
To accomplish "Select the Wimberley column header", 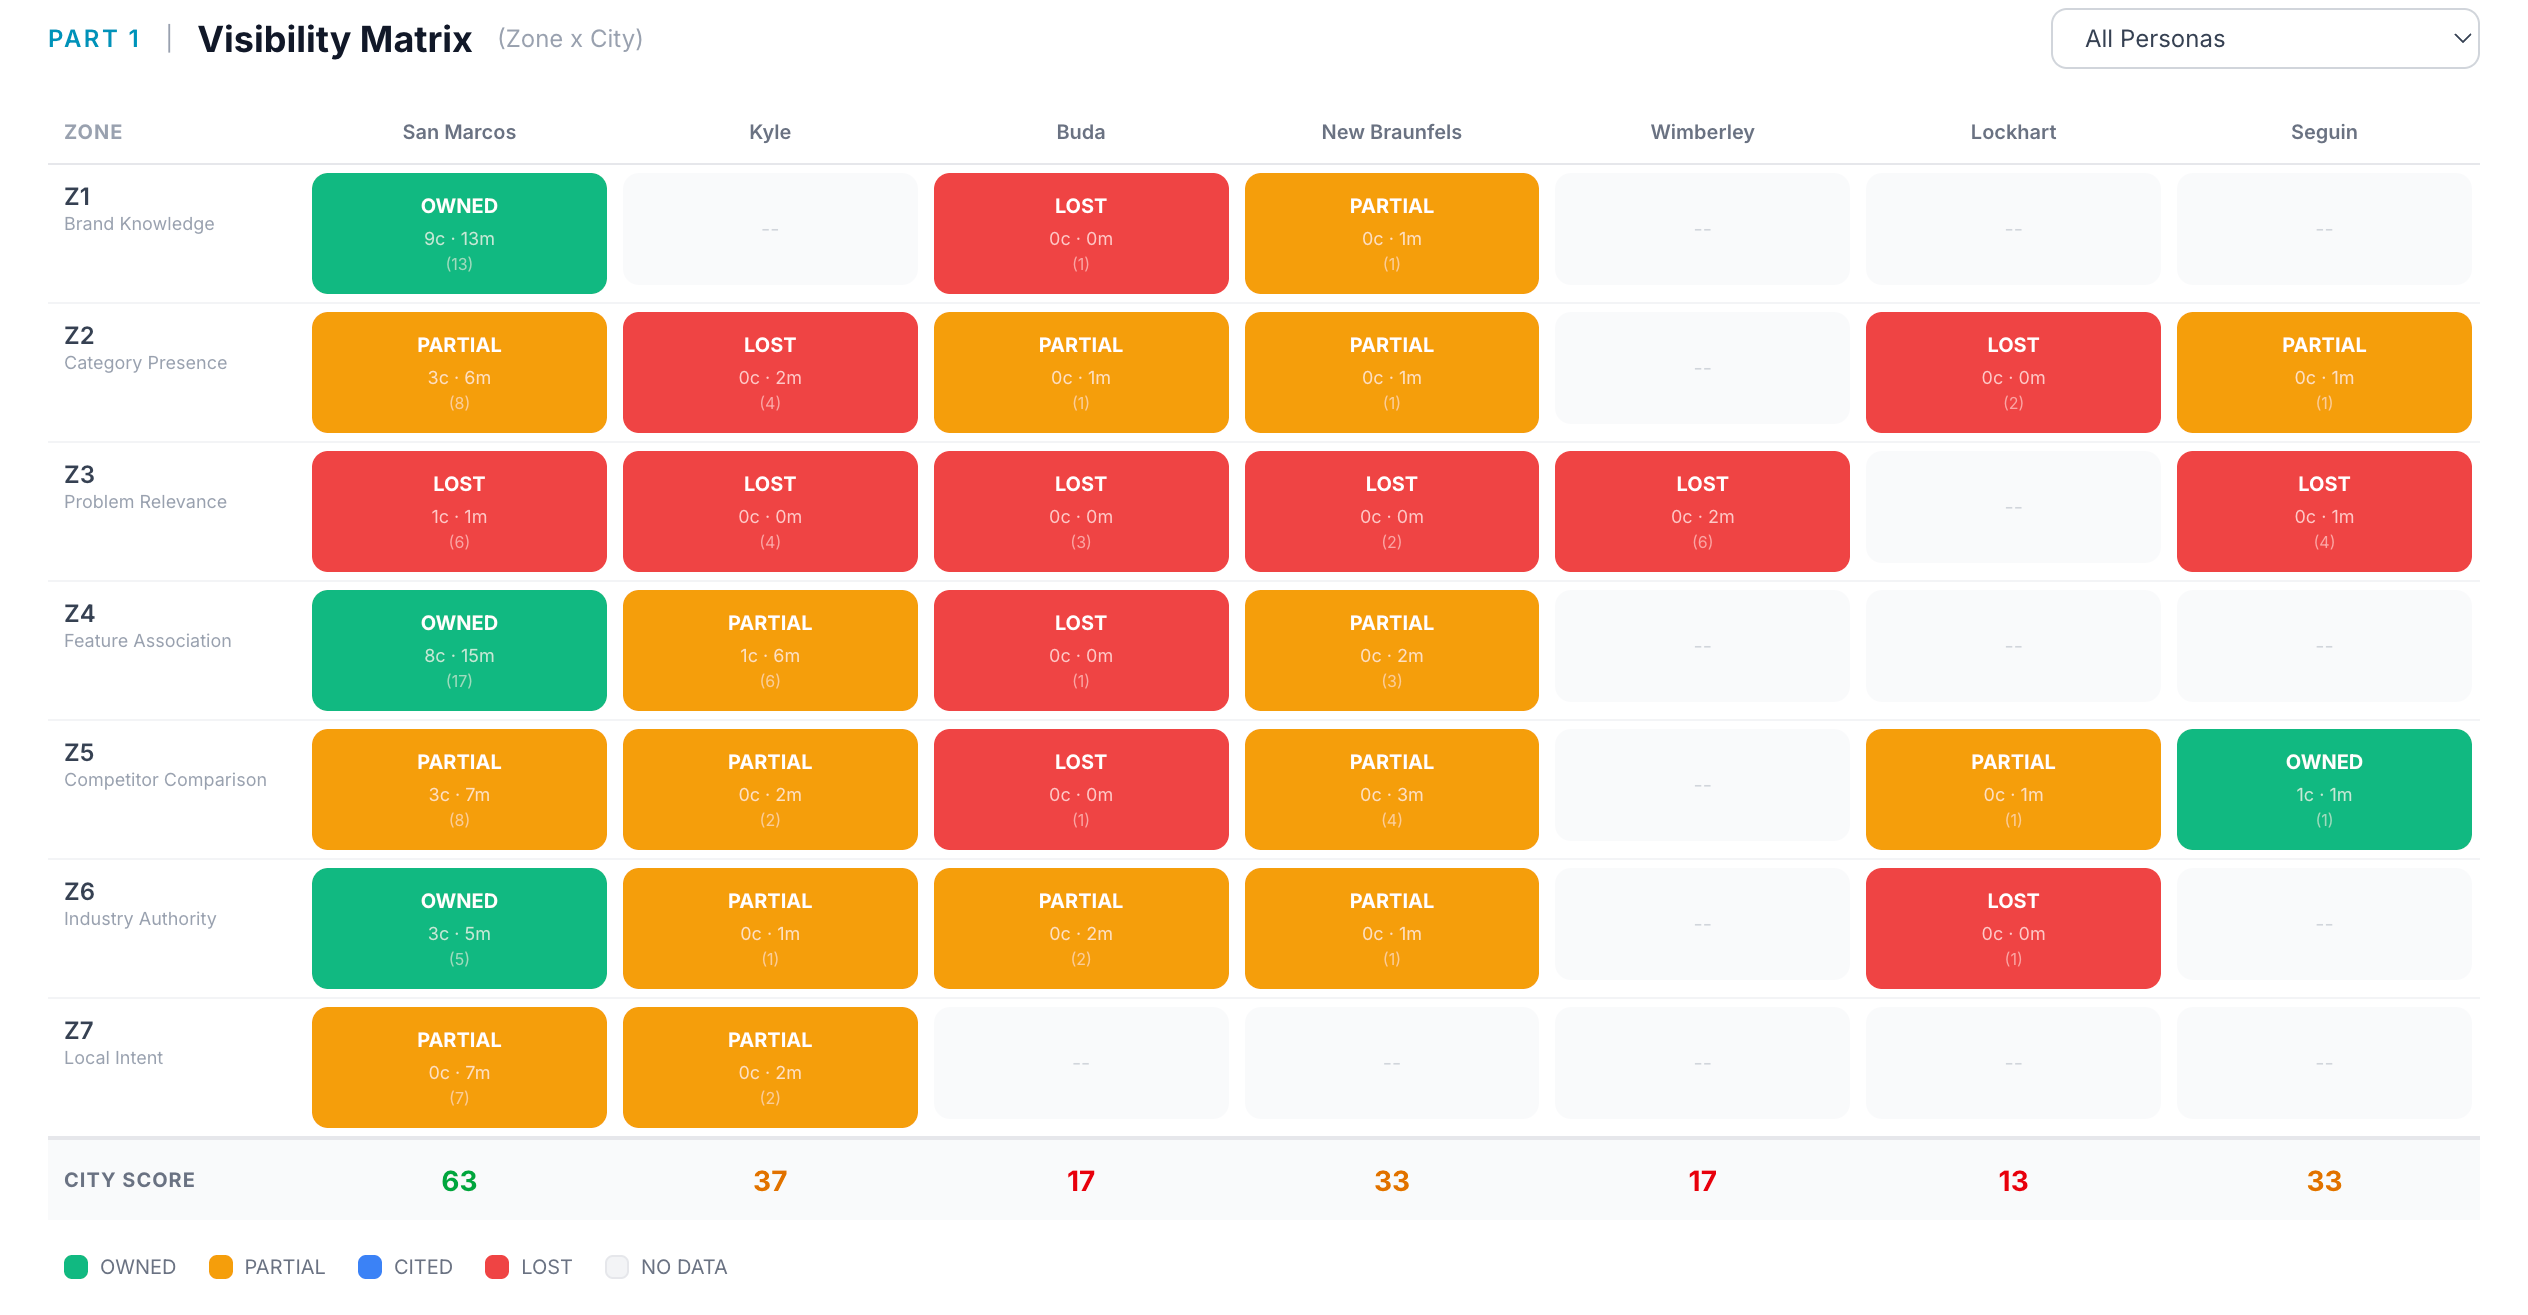I will [x=1702, y=132].
